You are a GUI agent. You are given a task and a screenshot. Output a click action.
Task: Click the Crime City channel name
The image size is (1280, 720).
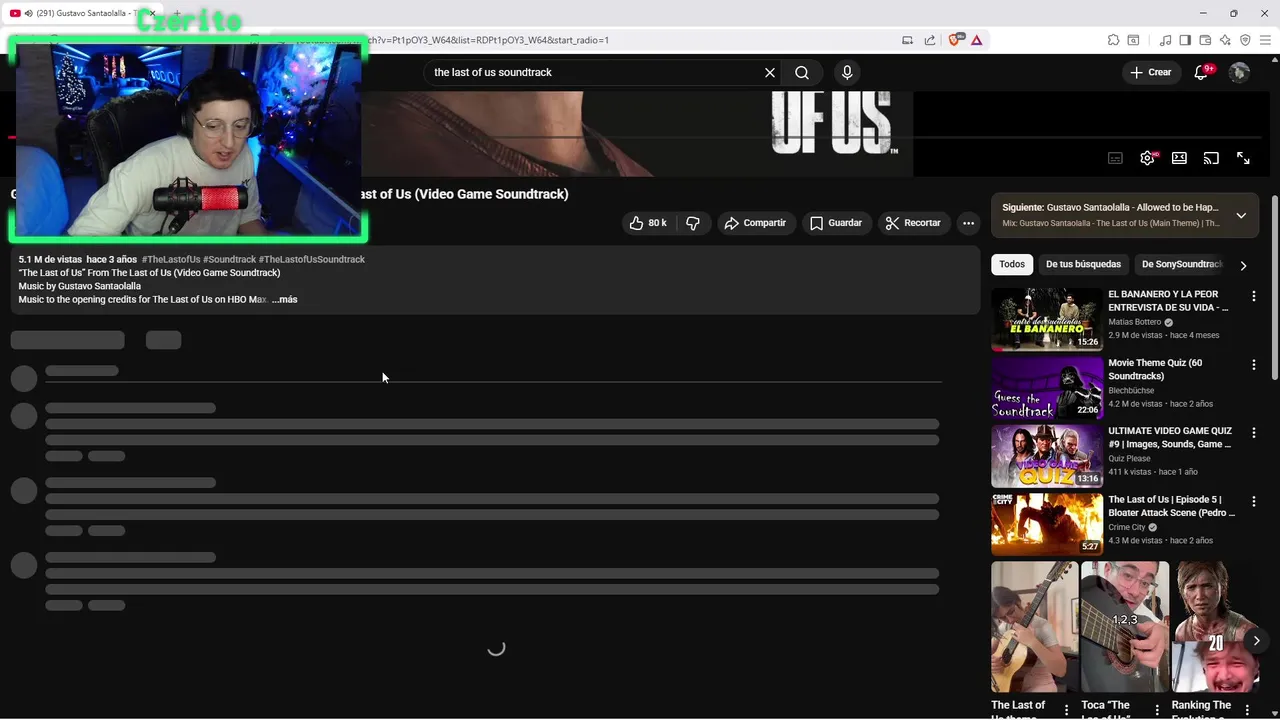(x=1127, y=527)
